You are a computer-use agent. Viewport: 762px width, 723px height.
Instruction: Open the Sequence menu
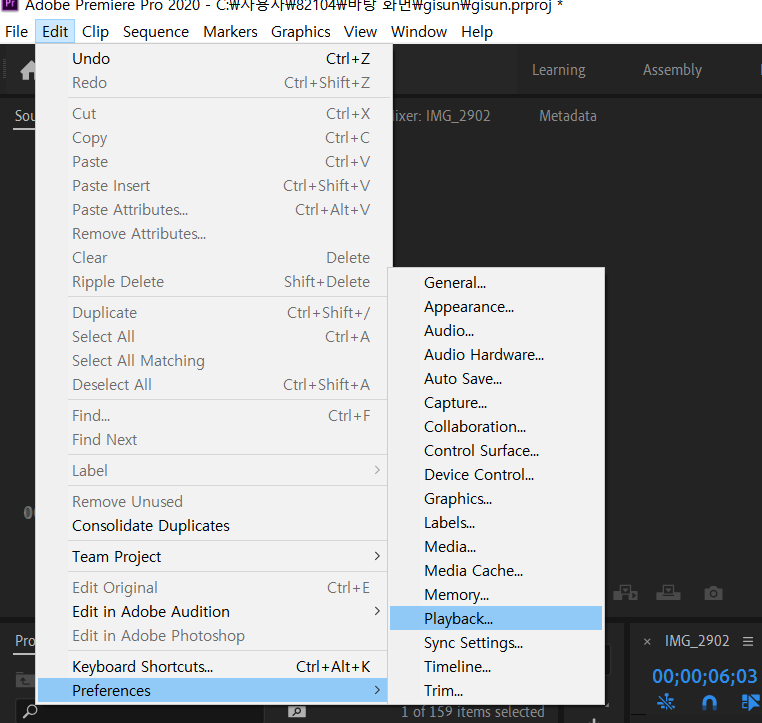156,32
